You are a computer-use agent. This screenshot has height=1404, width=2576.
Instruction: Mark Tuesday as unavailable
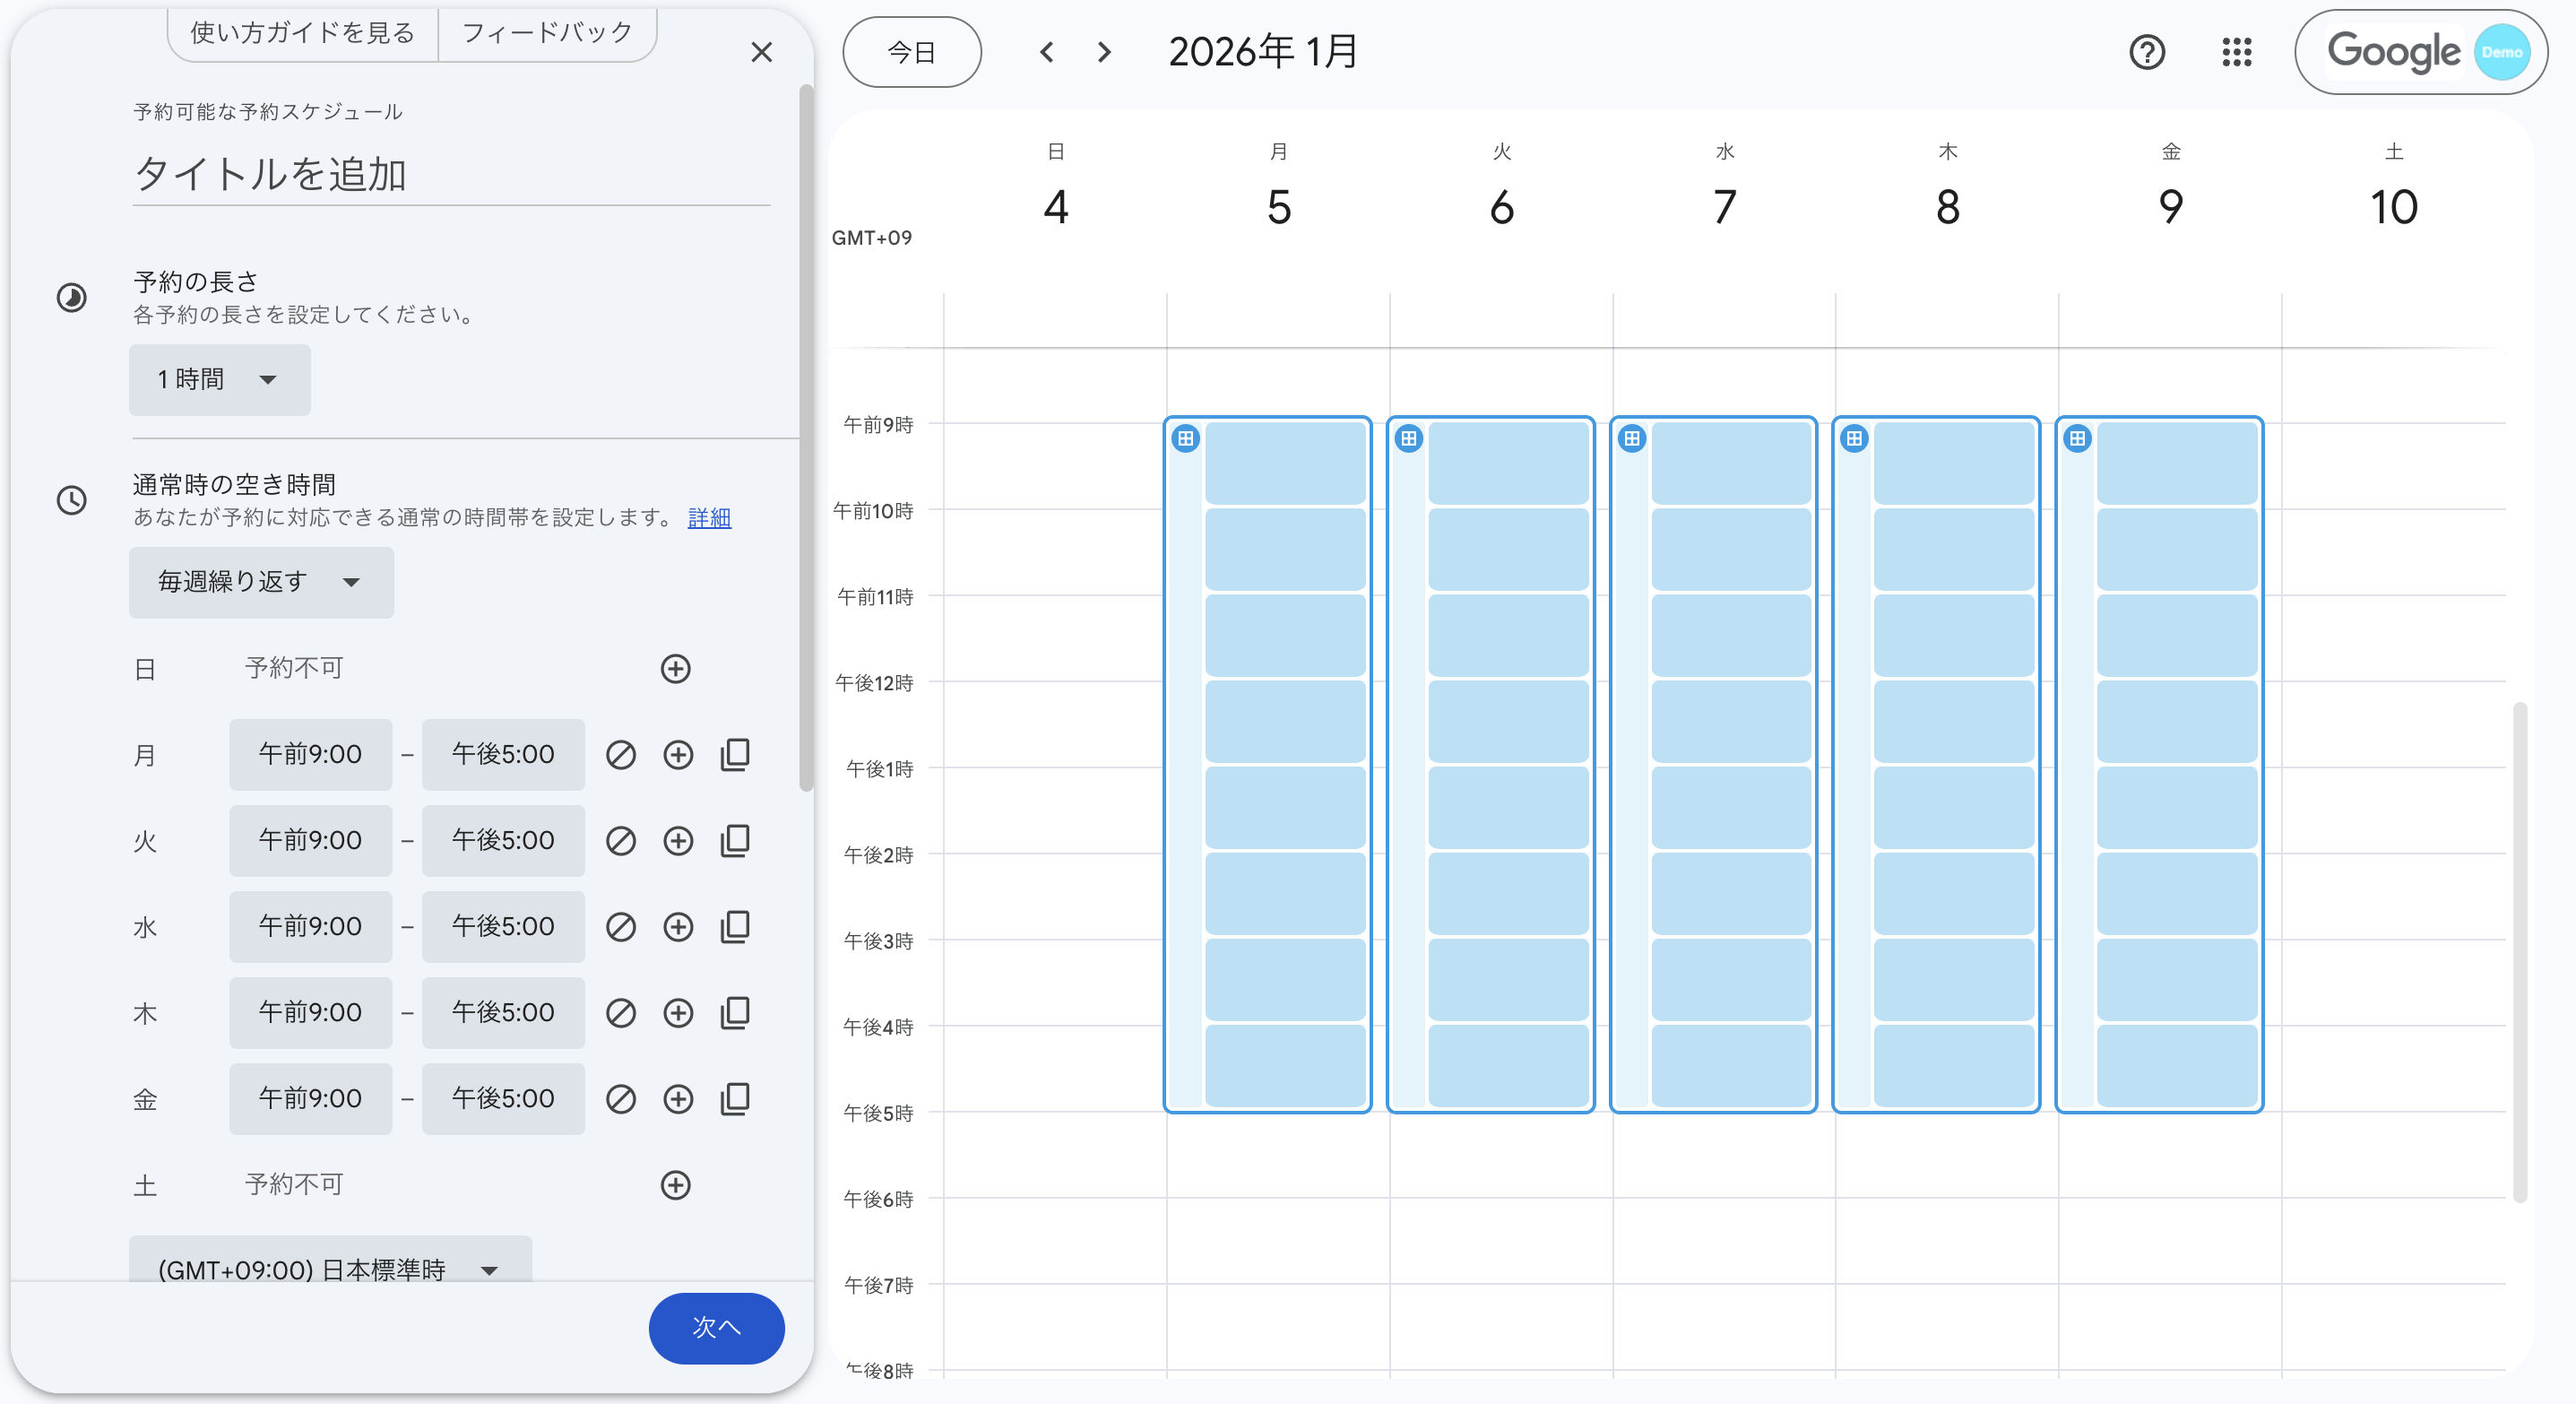[621, 841]
